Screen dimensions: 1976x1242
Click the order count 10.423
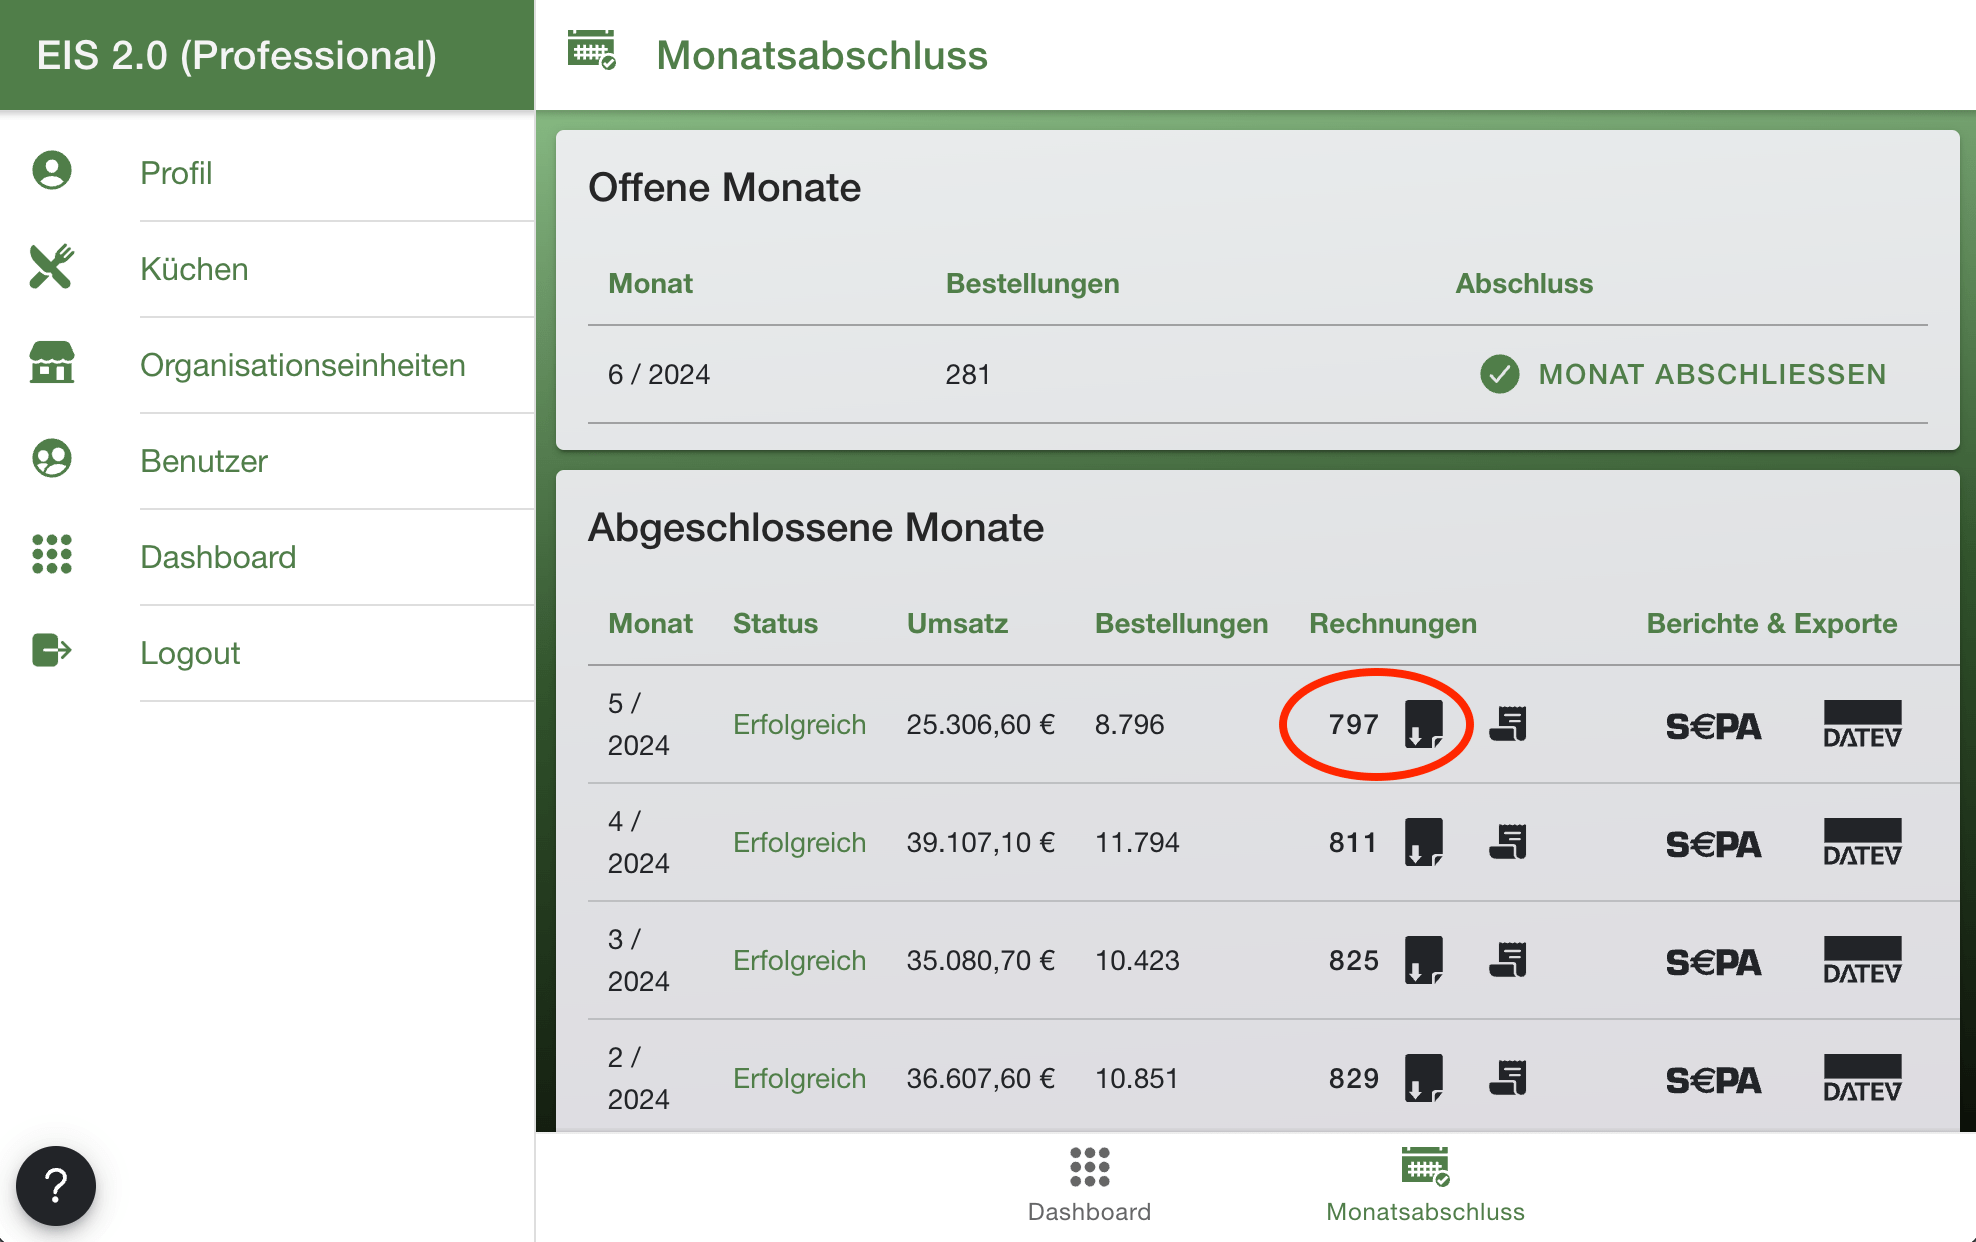pos(1137,960)
